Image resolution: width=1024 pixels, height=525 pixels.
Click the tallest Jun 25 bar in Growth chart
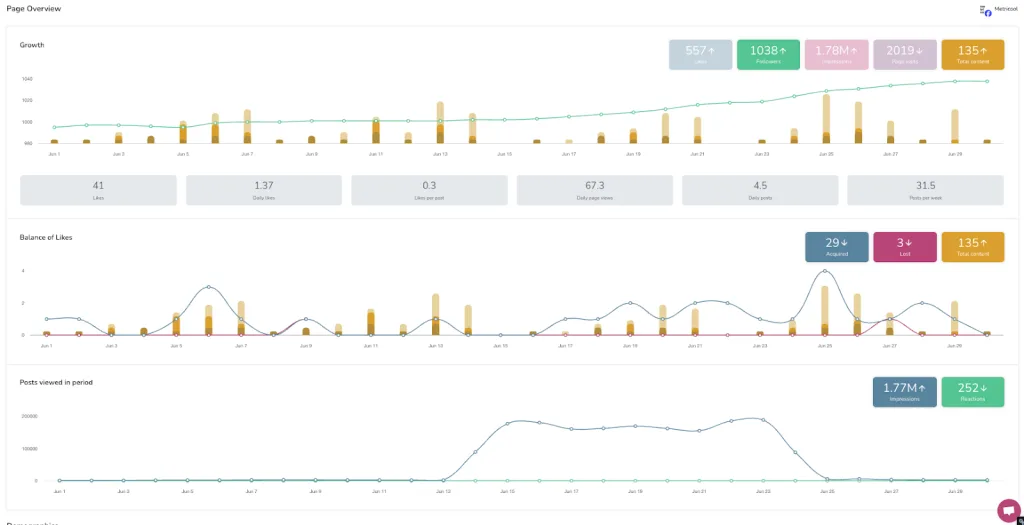point(826,118)
